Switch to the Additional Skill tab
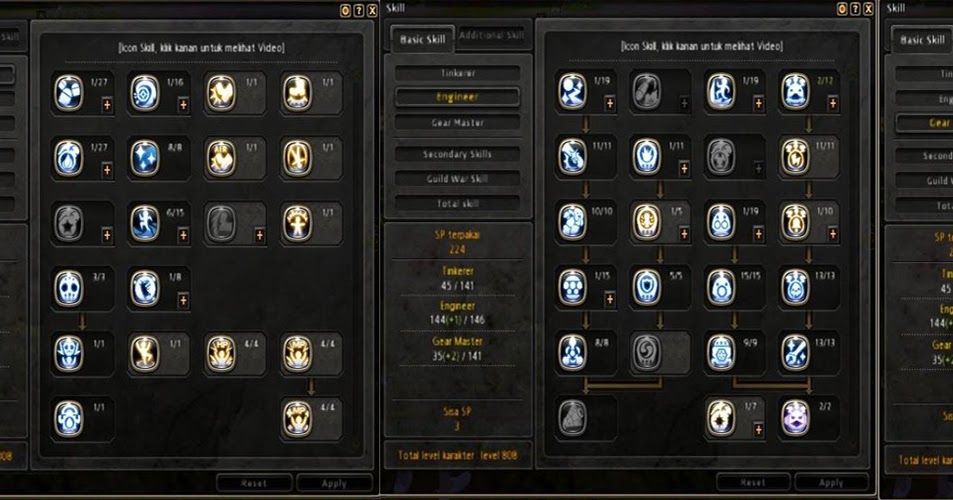This screenshot has width=953, height=500. [492, 35]
